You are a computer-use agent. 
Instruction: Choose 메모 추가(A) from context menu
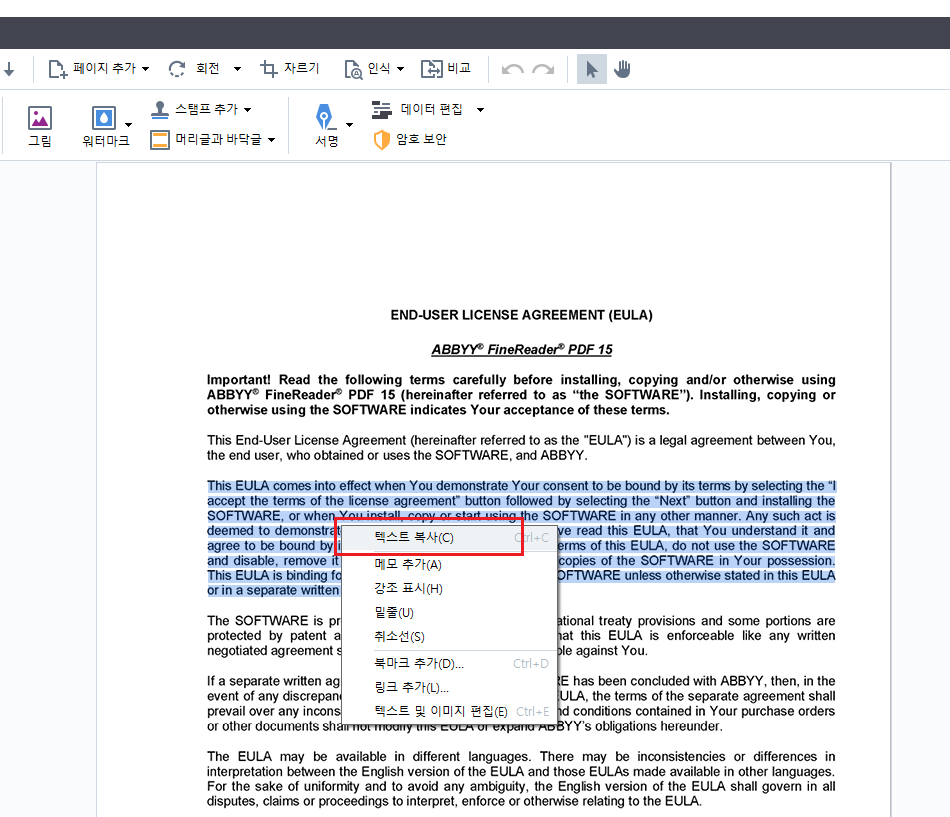[450, 564]
